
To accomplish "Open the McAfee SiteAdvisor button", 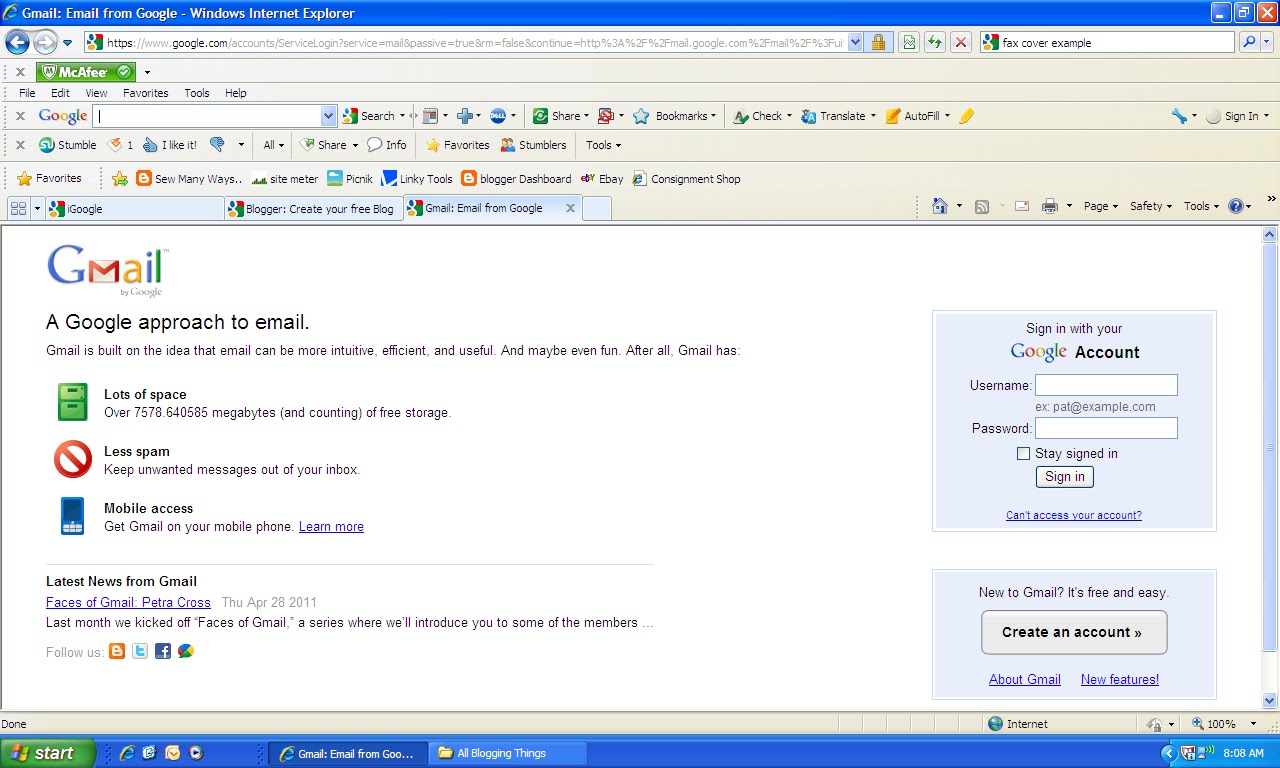I will tap(85, 72).
